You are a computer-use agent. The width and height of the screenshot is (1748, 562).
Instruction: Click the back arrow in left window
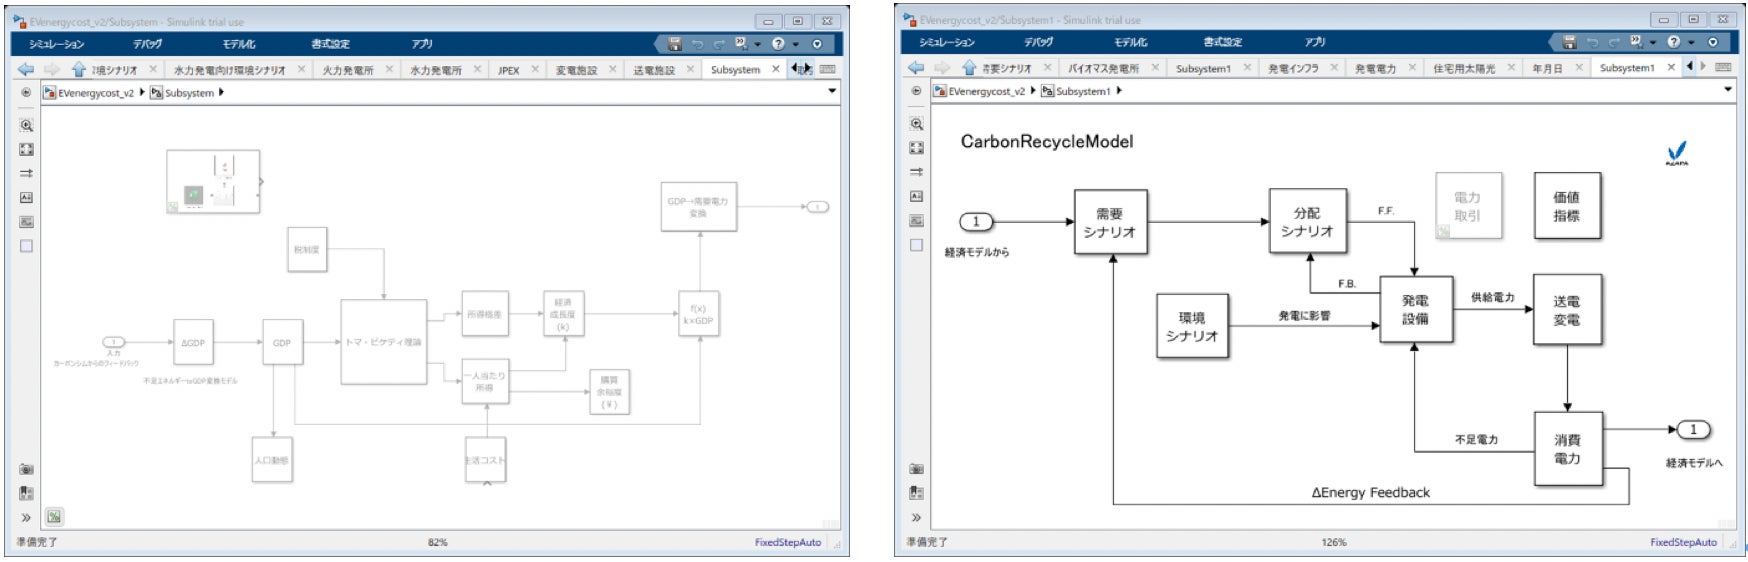[26, 69]
